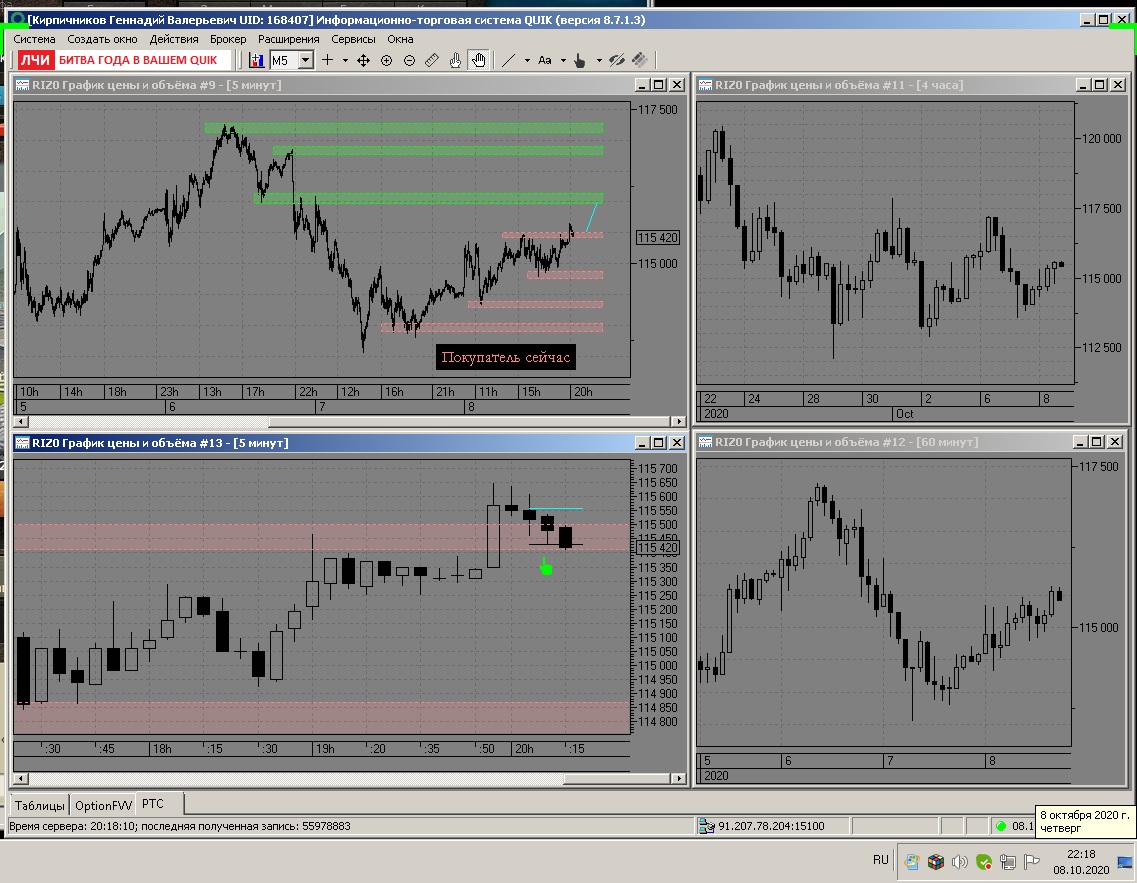Click the zoom out magnifier icon

[x=409, y=60]
